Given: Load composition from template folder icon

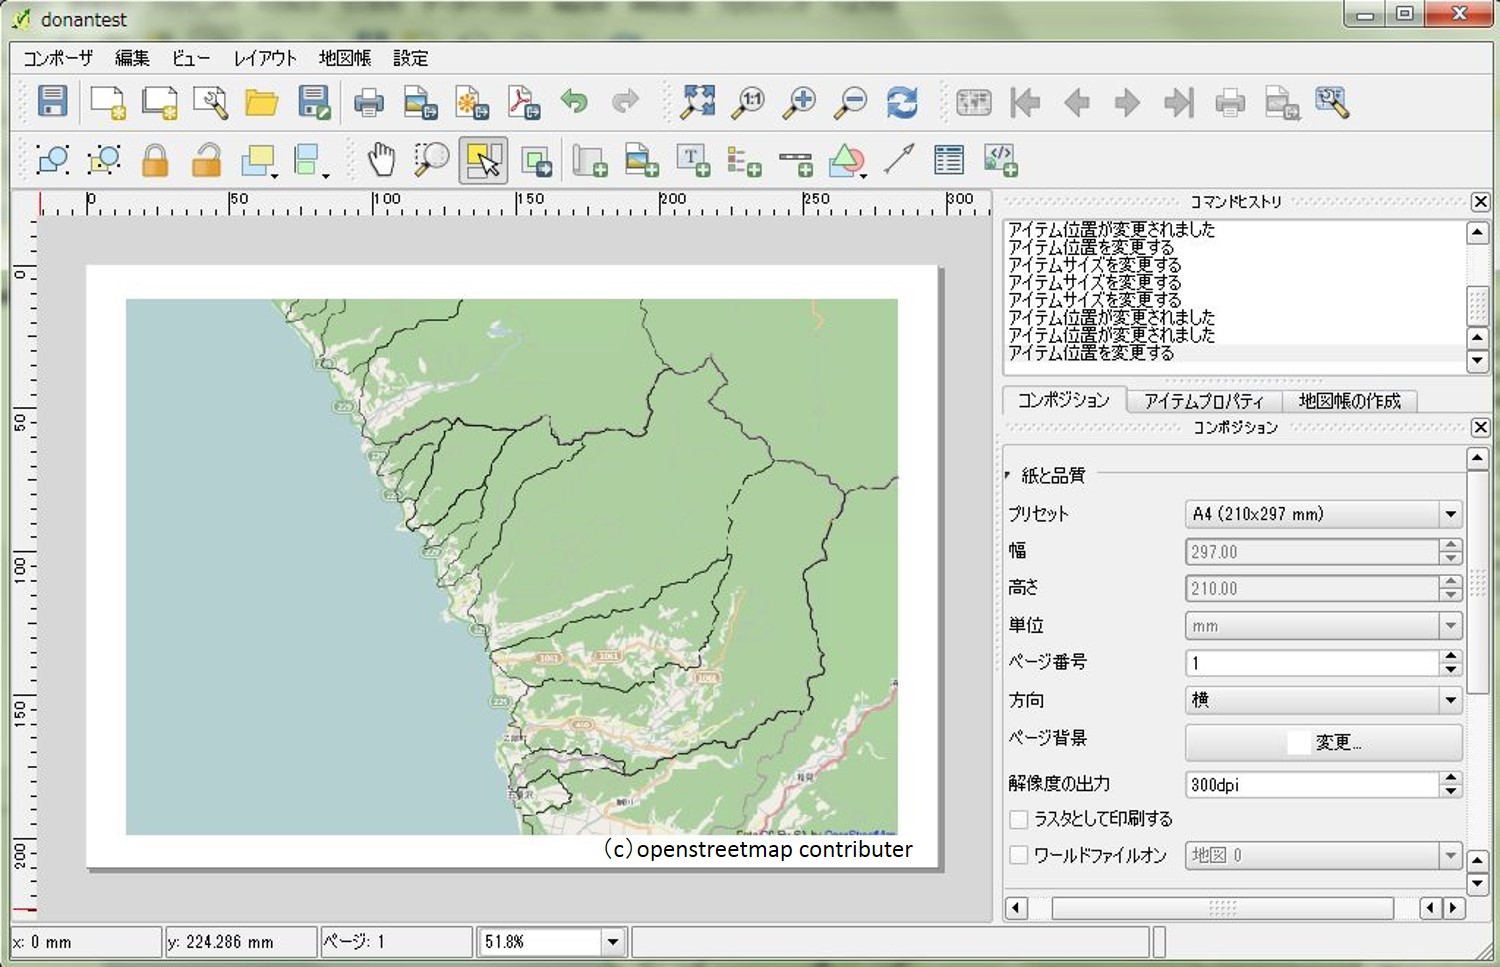Looking at the screenshot, I should pyautogui.click(x=262, y=102).
